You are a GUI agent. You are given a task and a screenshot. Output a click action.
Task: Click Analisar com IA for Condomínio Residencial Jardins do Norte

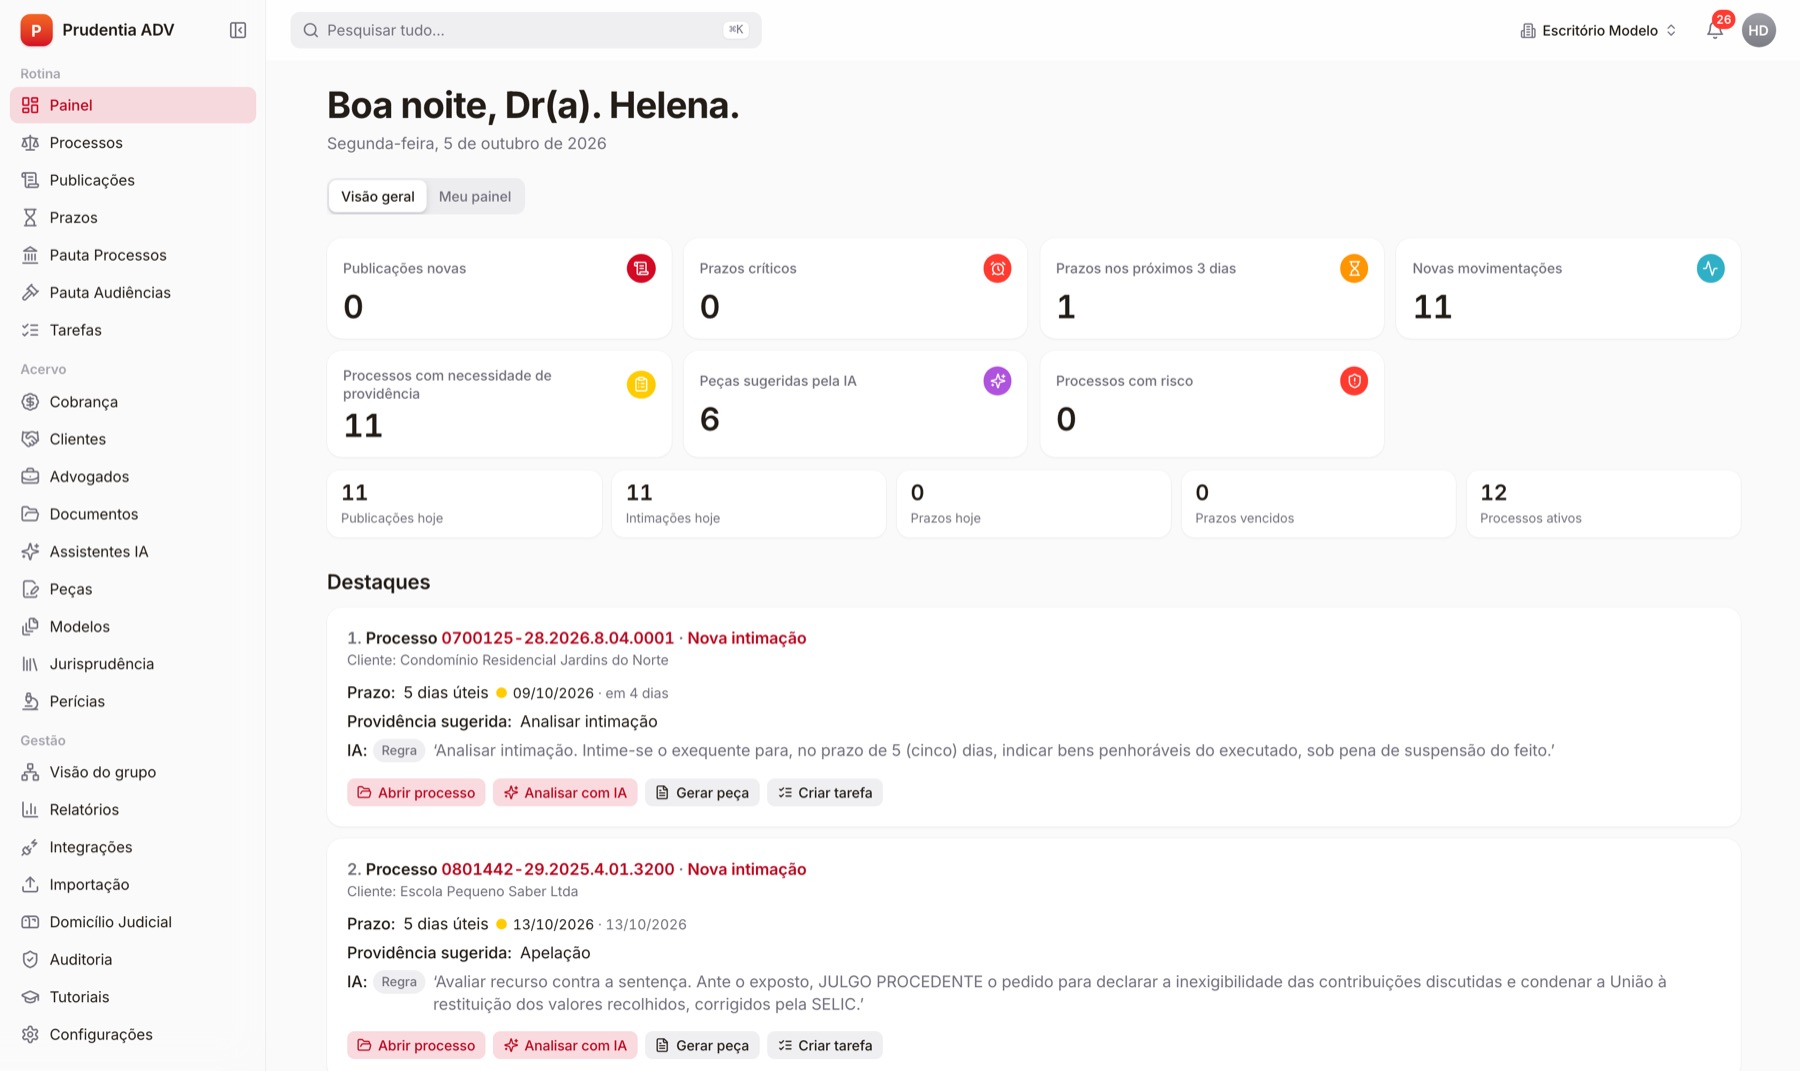(x=565, y=793)
